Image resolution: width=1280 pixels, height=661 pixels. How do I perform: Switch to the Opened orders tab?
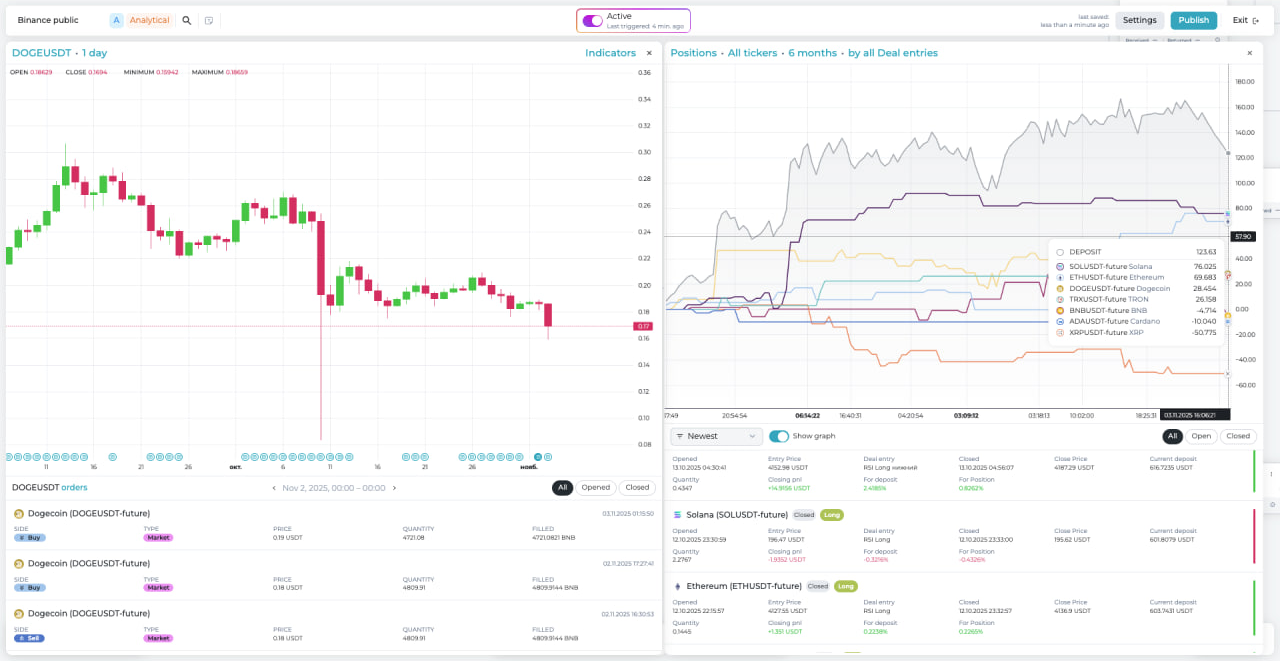(x=595, y=487)
